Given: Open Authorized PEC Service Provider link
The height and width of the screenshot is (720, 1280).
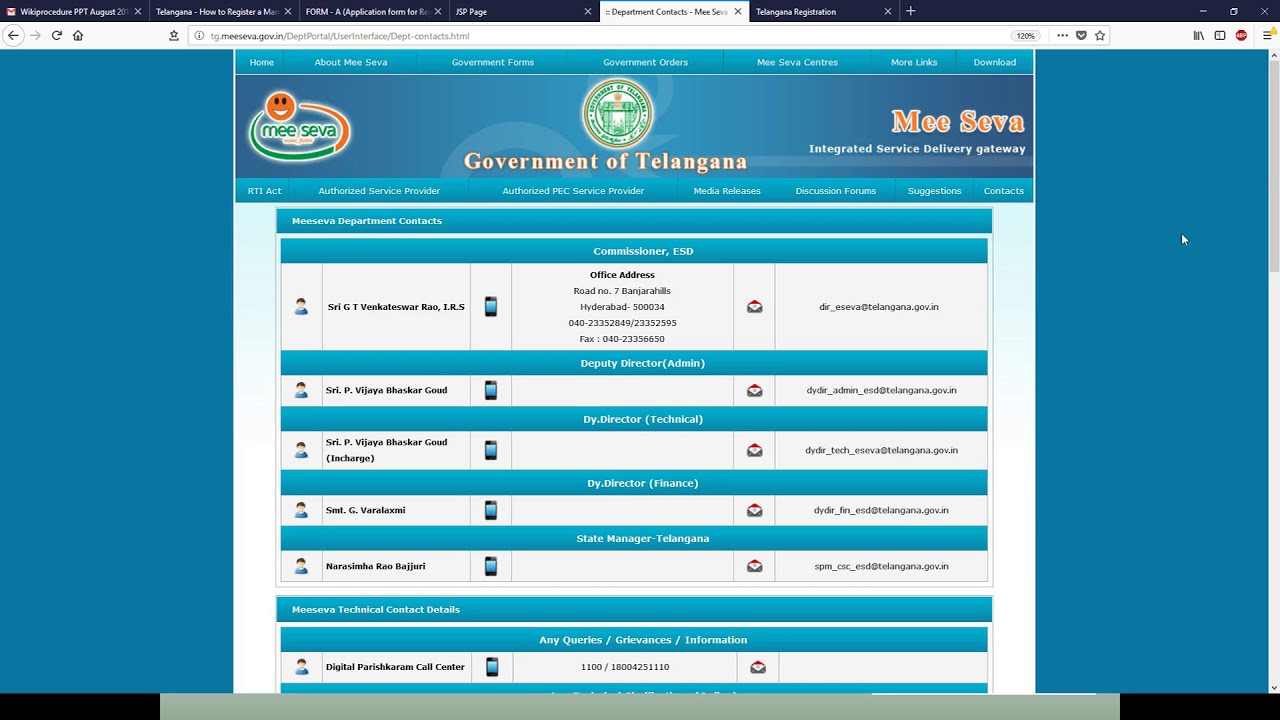Looking at the screenshot, I should [573, 191].
